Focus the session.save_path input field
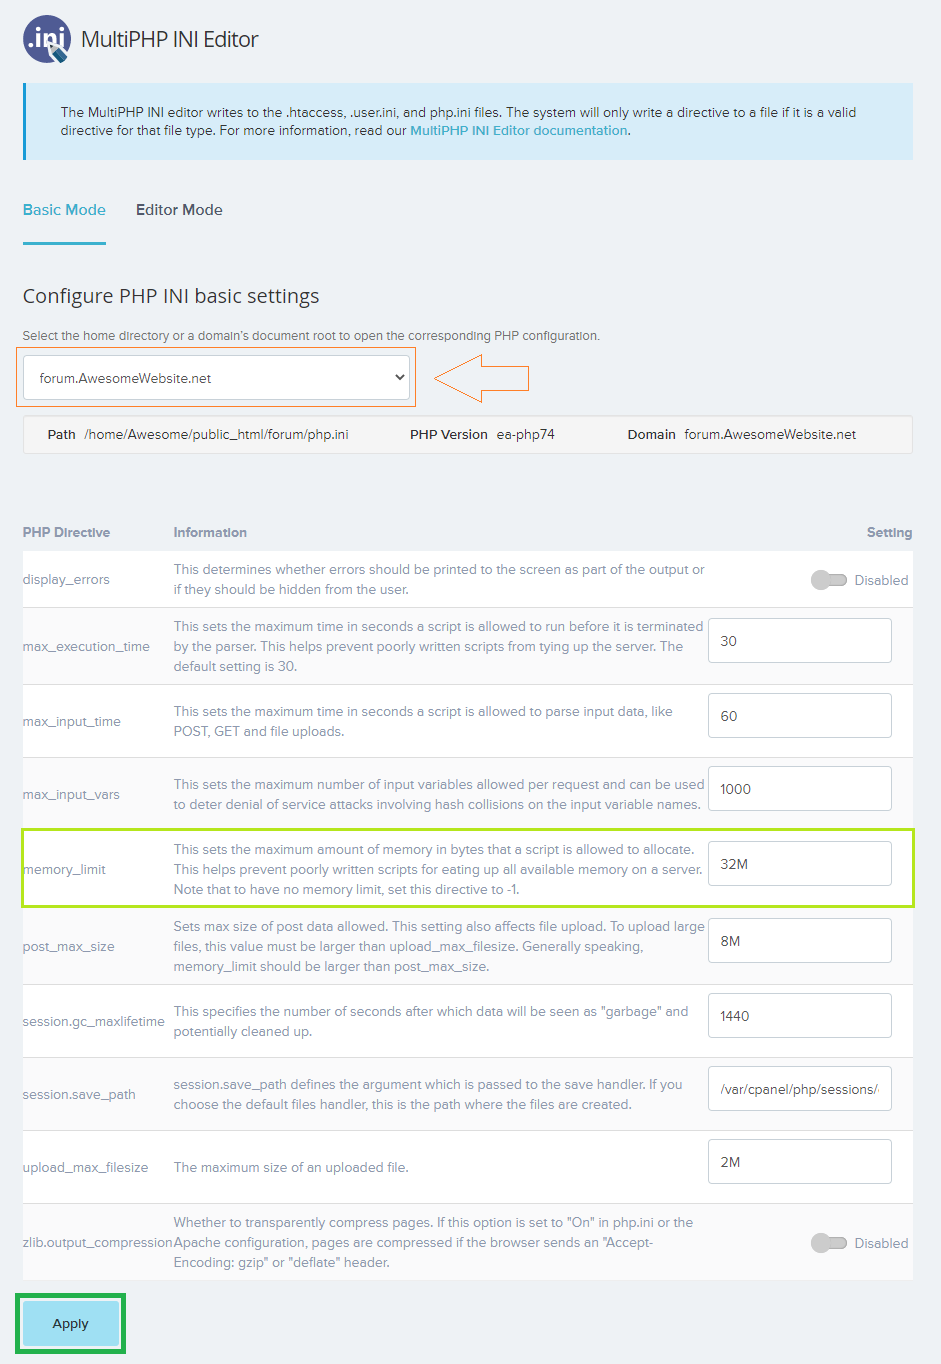This screenshot has width=941, height=1364. pos(799,1089)
